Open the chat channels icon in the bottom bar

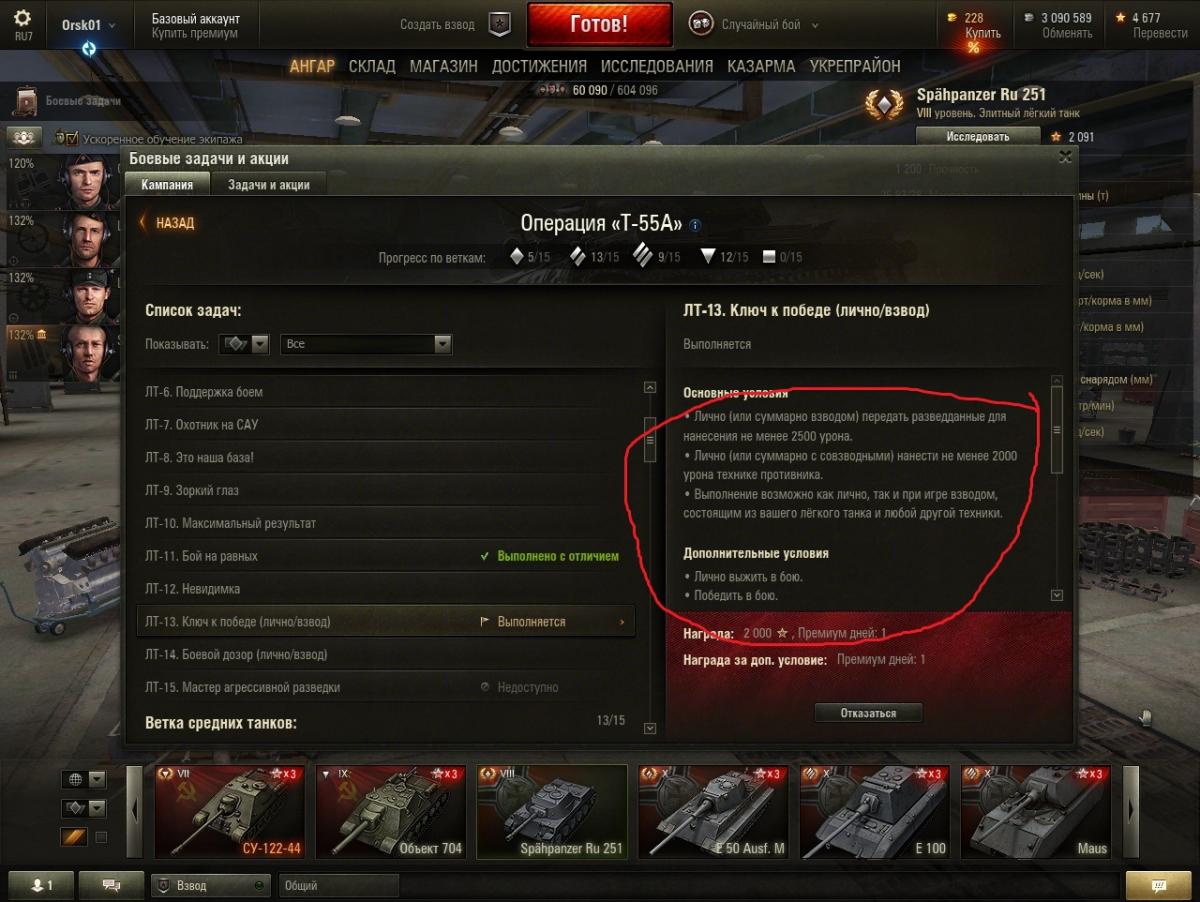tap(111, 885)
